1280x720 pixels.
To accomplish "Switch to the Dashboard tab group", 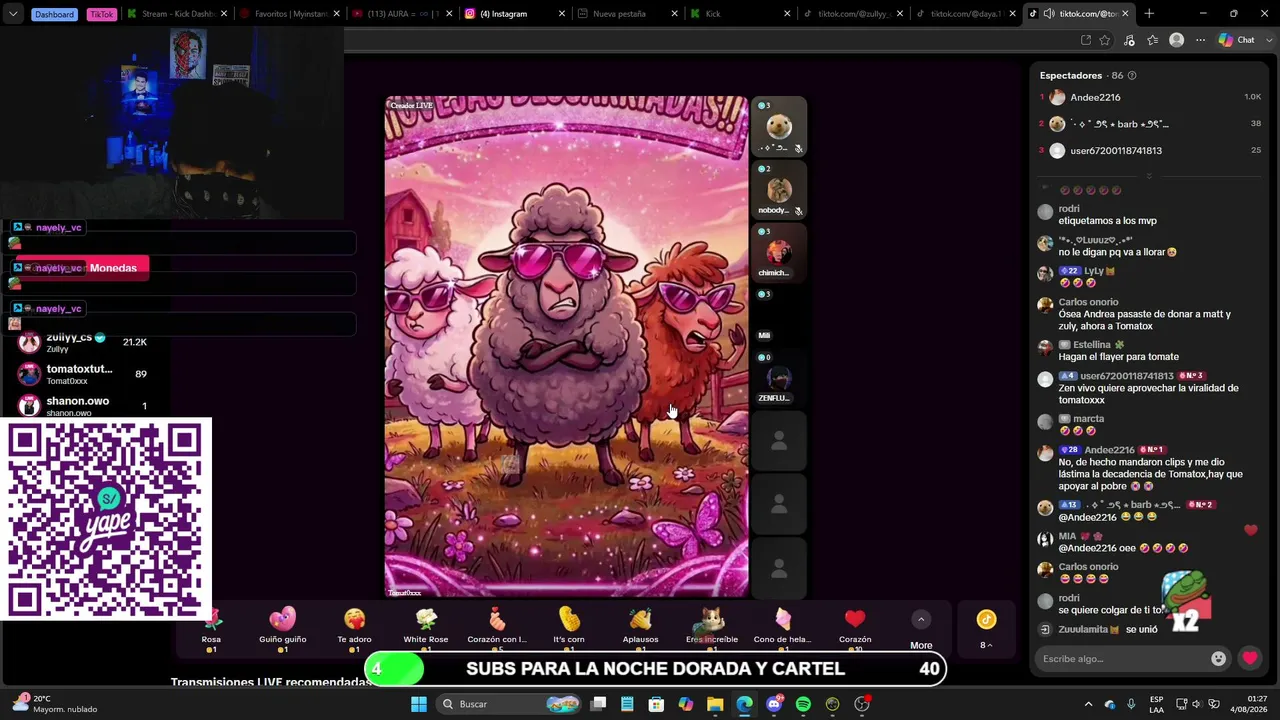I will [54, 14].
